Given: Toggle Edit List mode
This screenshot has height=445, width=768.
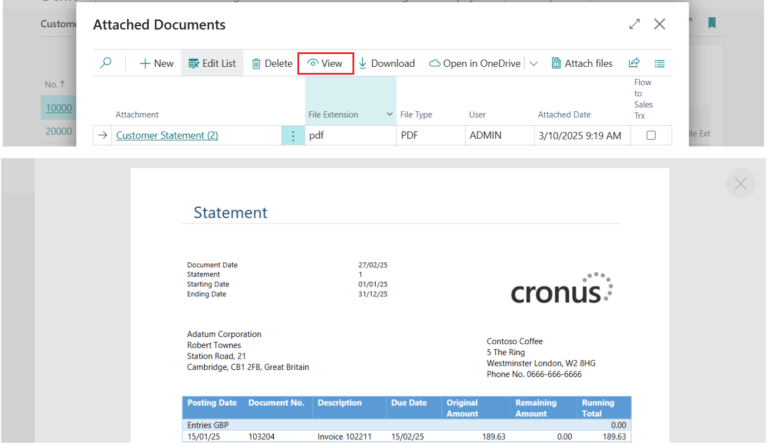Looking at the screenshot, I should (x=211, y=63).
